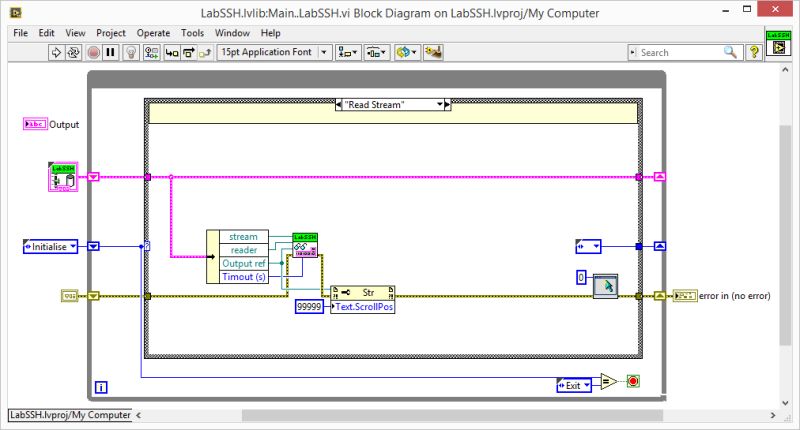Click the blue right shift register
800x430 pixels.
(x=660, y=246)
